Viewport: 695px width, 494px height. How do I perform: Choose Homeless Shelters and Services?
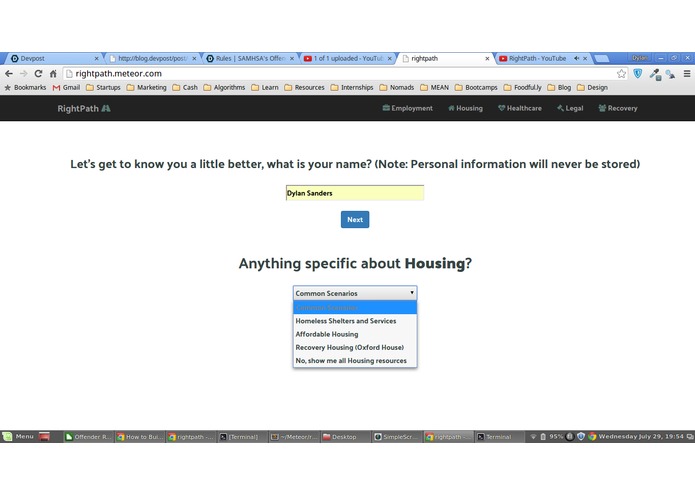[355, 321]
